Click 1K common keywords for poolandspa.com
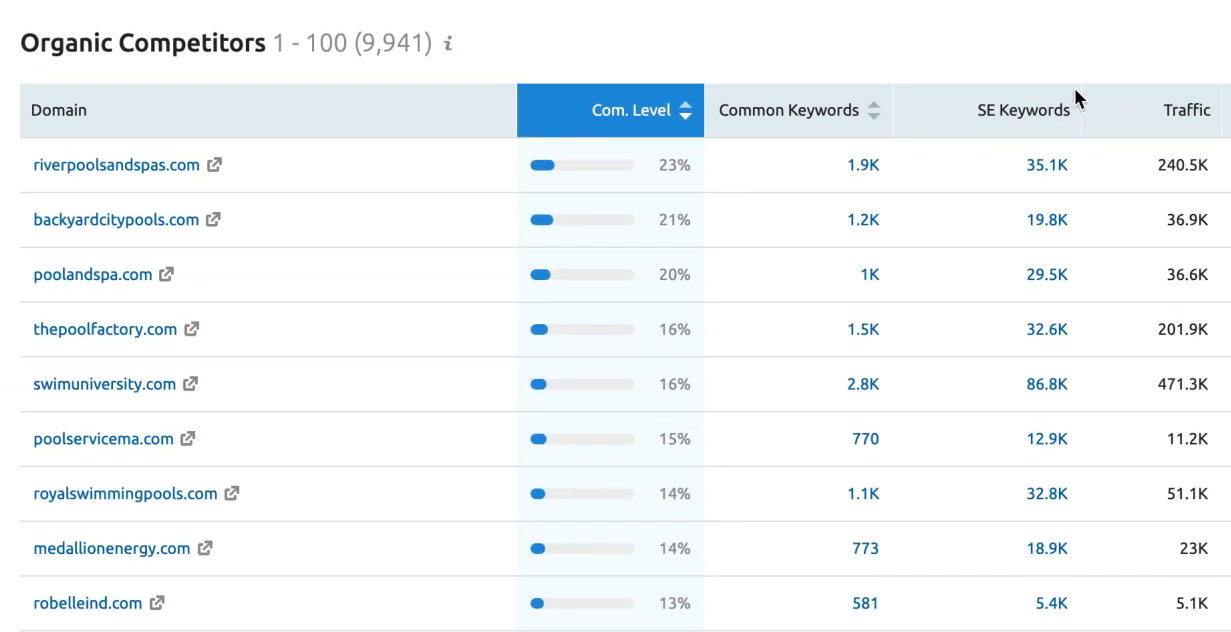Screen dimensions: 1231x632 tap(870, 274)
